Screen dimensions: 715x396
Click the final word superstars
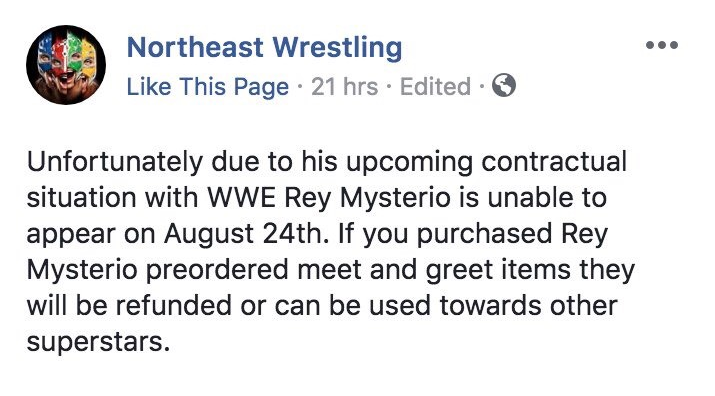(98, 343)
